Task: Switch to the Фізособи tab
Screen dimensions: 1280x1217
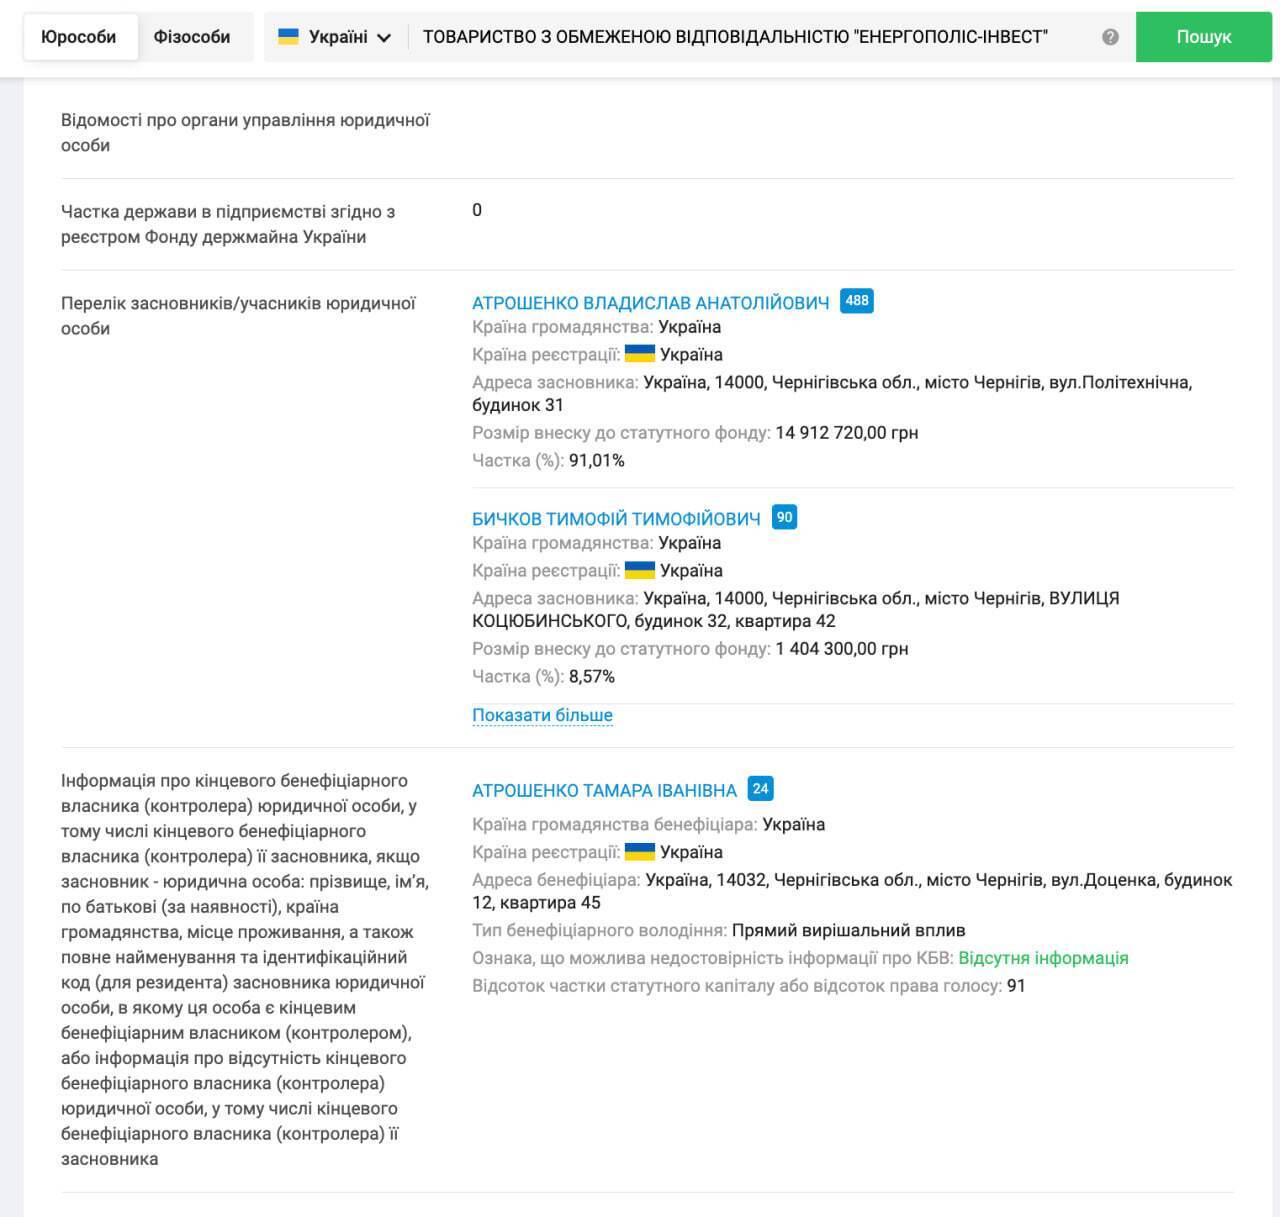Action: [x=192, y=37]
